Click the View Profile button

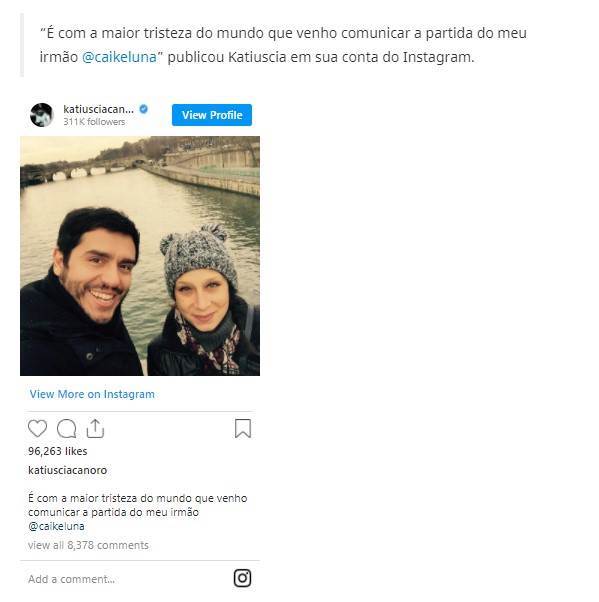tap(212, 115)
